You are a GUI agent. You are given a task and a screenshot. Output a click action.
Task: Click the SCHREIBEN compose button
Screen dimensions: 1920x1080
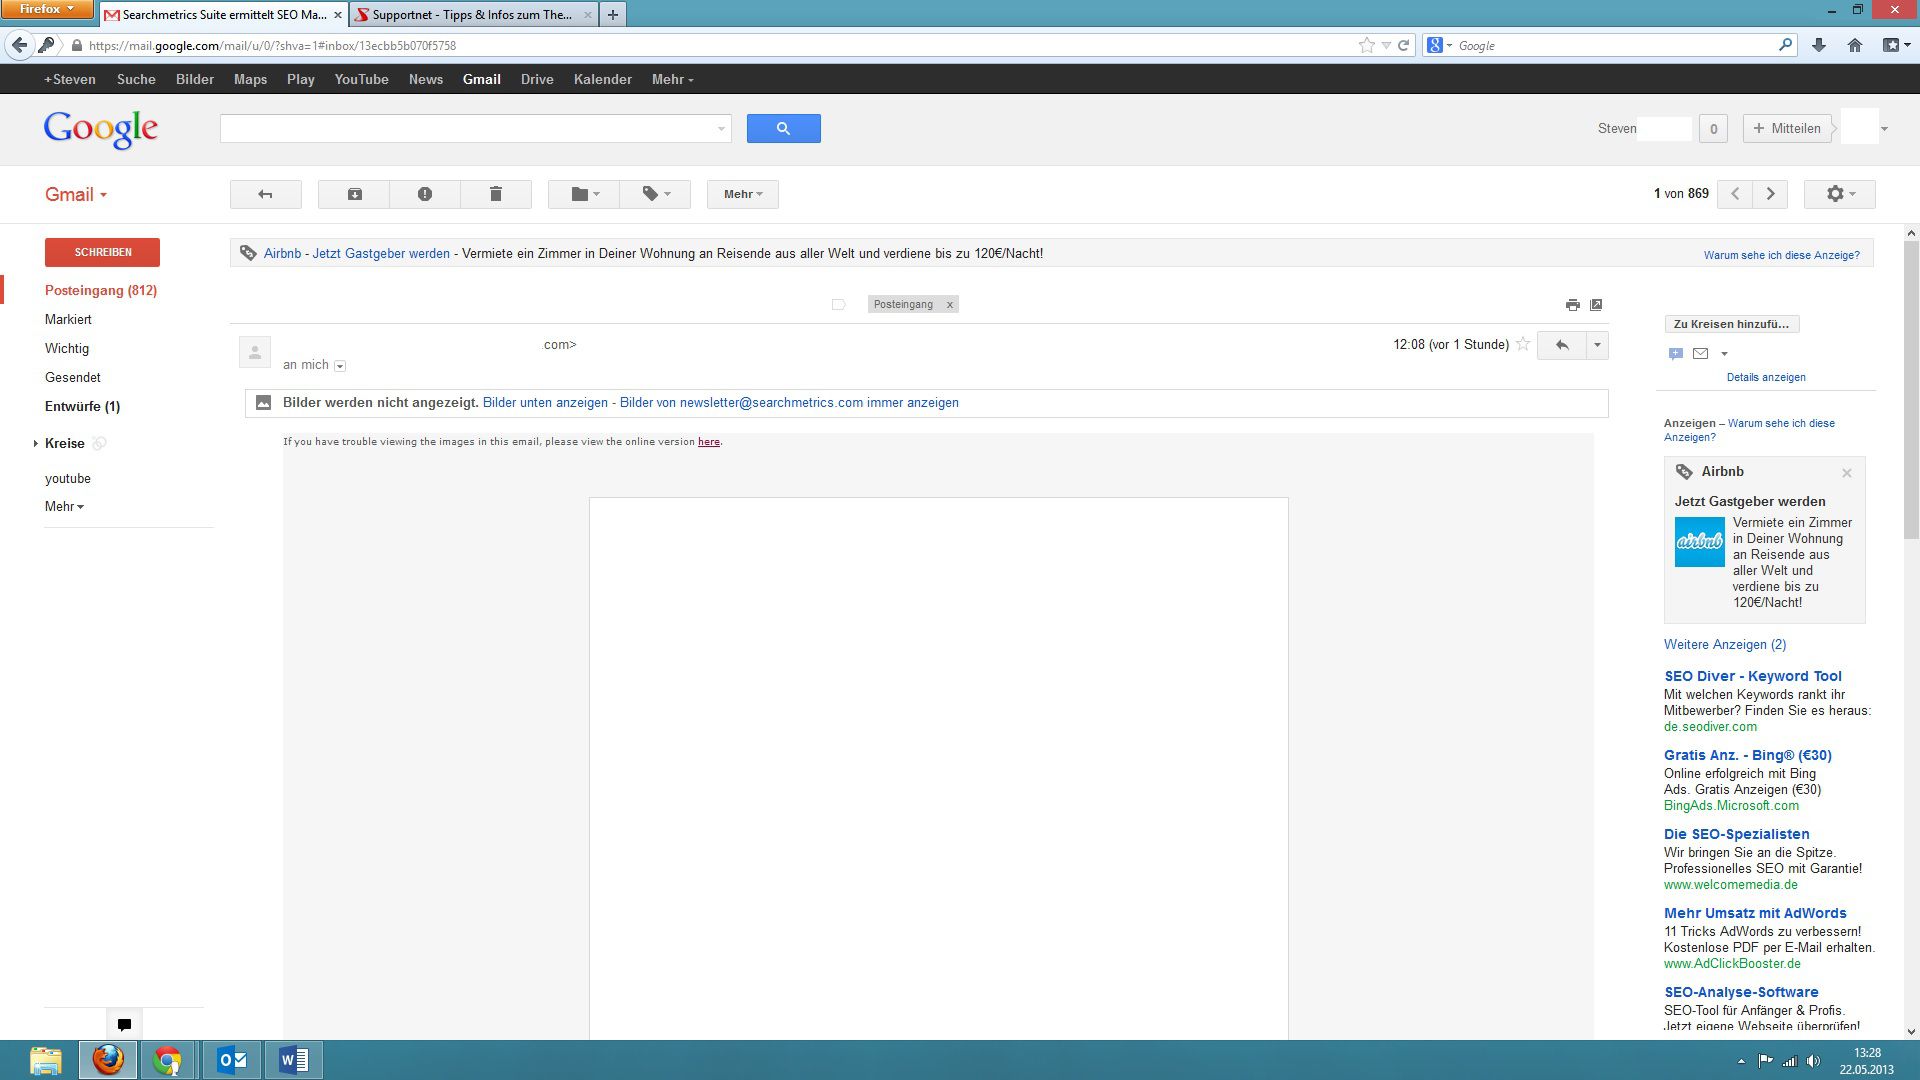pos(102,252)
